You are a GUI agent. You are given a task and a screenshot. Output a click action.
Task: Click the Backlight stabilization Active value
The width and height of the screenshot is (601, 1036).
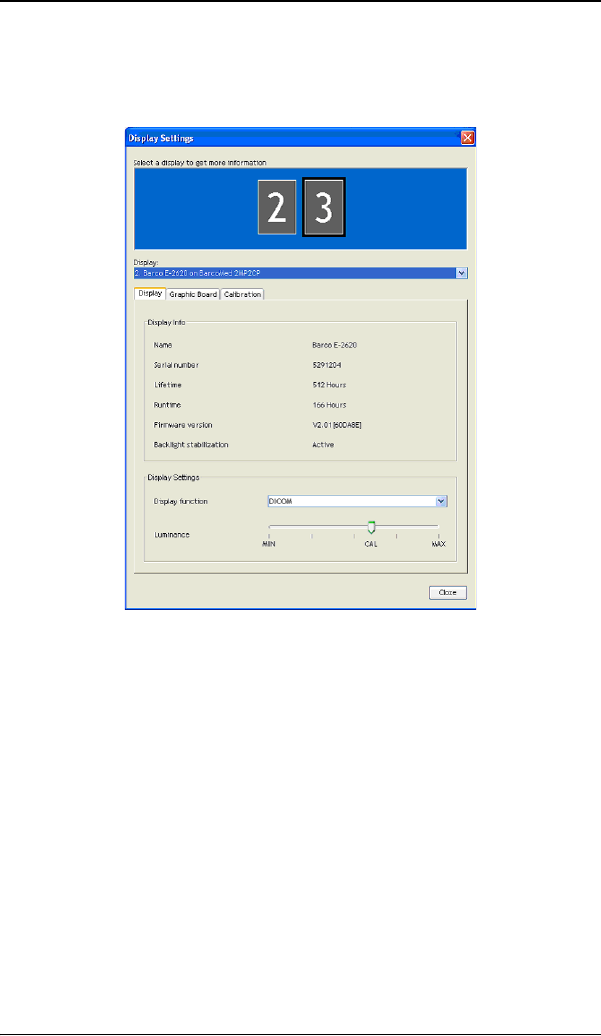click(x=323, y=445)
